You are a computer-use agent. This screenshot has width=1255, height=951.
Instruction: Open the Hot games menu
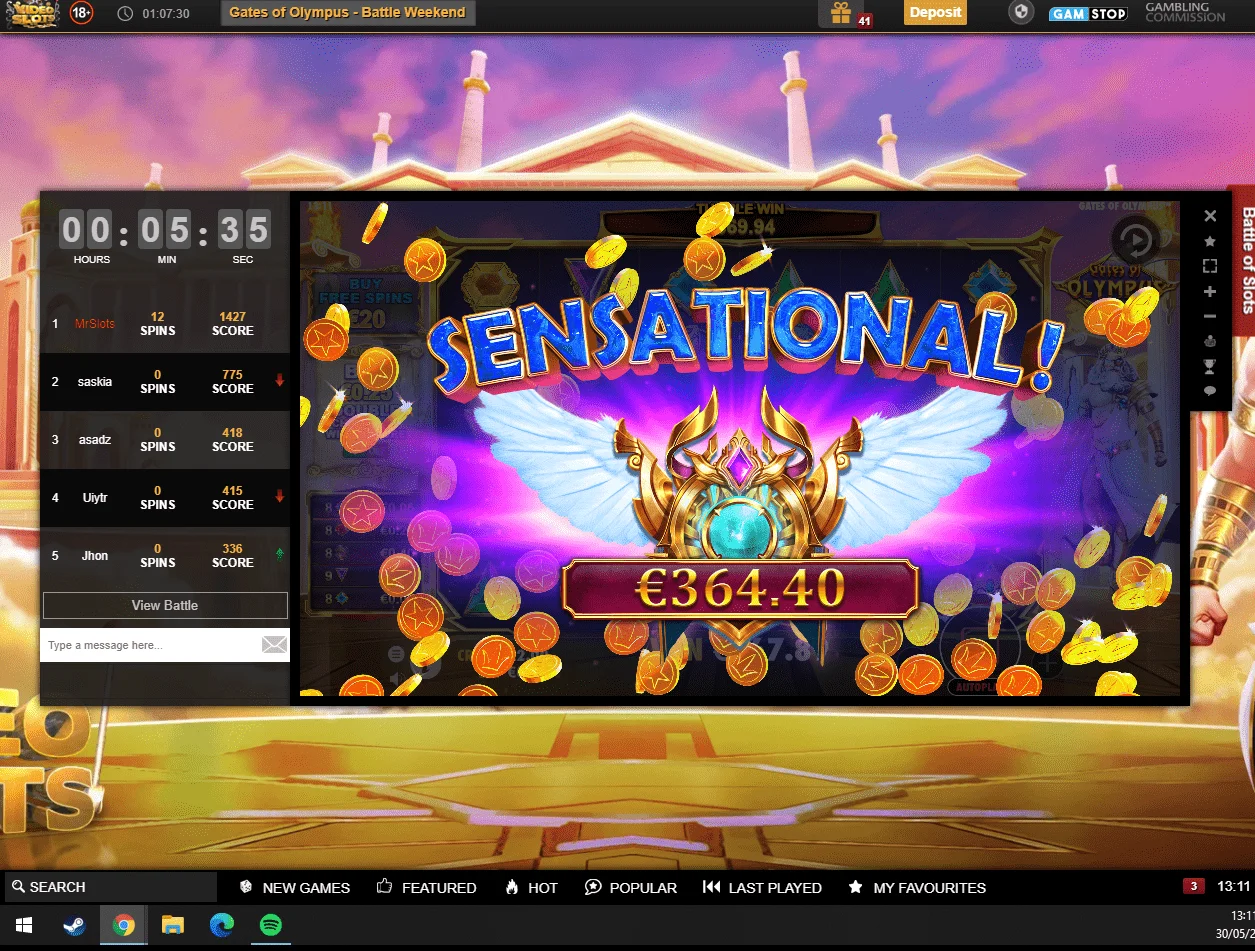pos(531,887)
